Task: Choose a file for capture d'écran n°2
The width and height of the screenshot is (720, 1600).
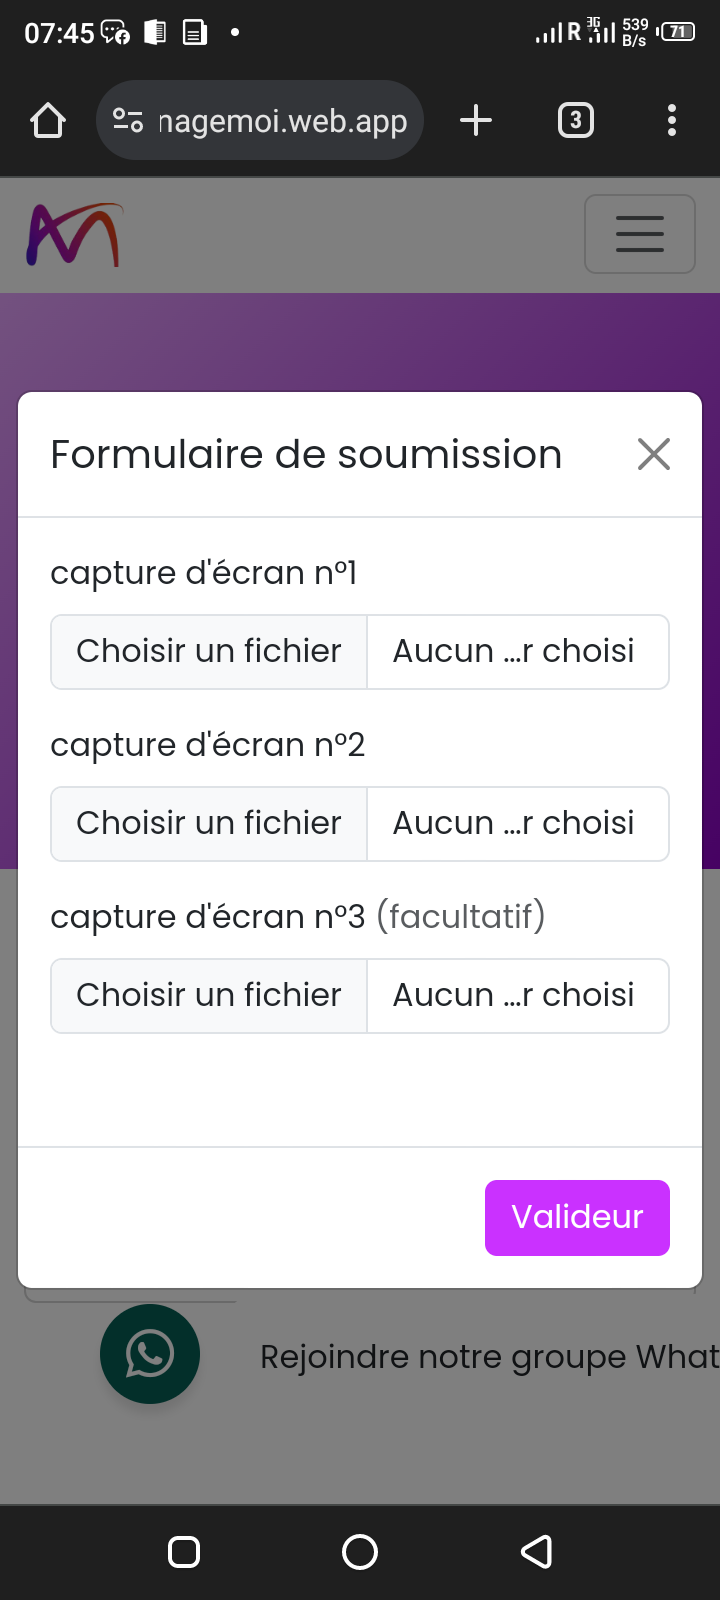Action: pyautogui.click(x=209, y=824)
